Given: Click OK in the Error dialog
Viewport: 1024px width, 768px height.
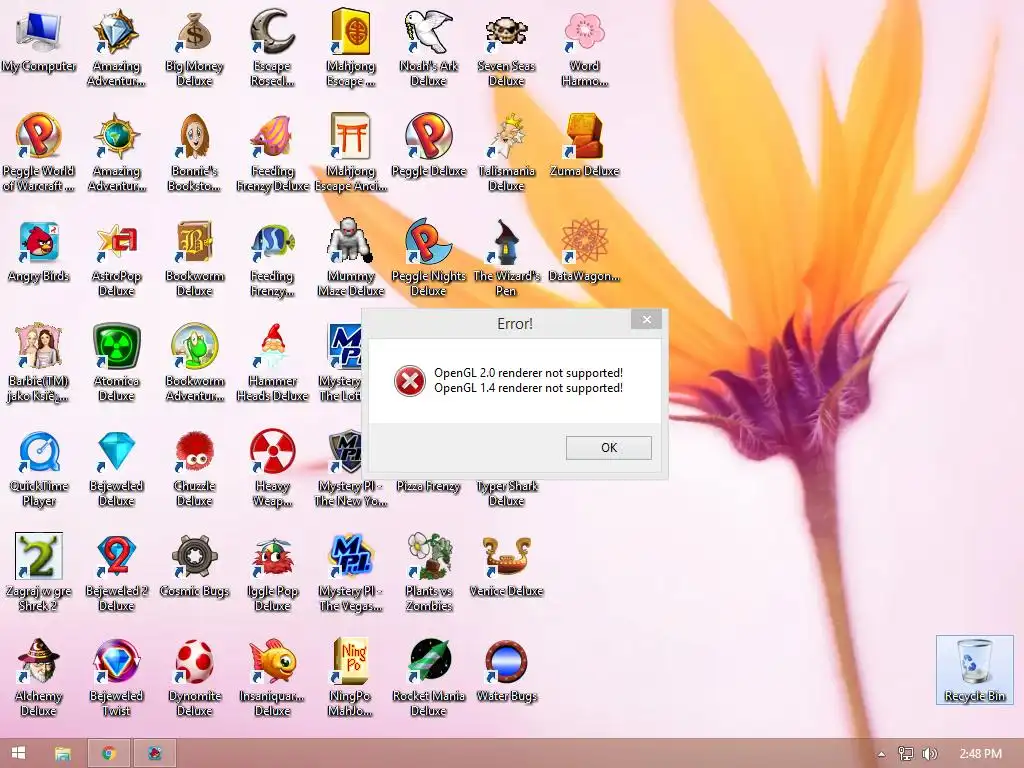Looking at the screenshot, I should [x=609, y=448].
